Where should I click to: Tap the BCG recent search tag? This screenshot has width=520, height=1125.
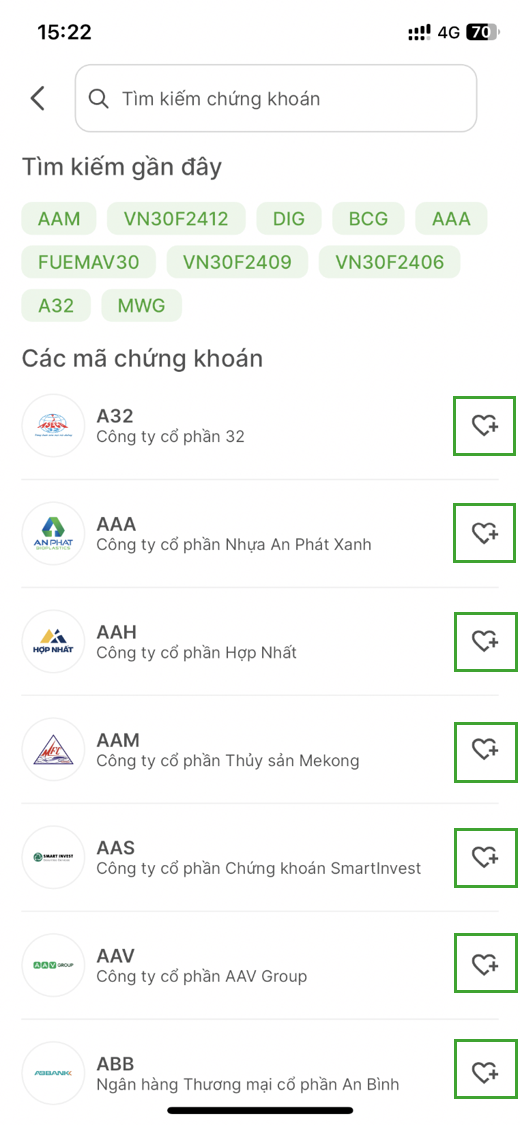368,218
